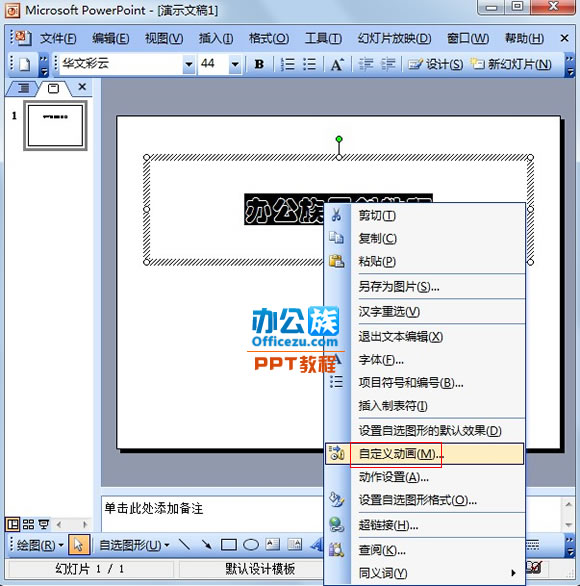Viewport: 580px width, 586px height.
Task: Open the 插入(I) menu
Action: 216,38
